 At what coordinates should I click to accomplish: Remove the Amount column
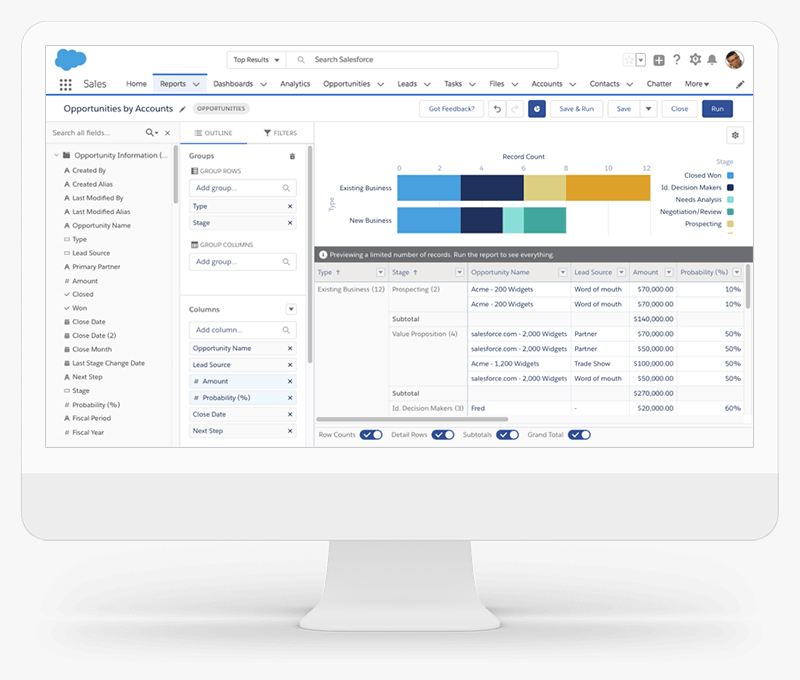(290, 381)
